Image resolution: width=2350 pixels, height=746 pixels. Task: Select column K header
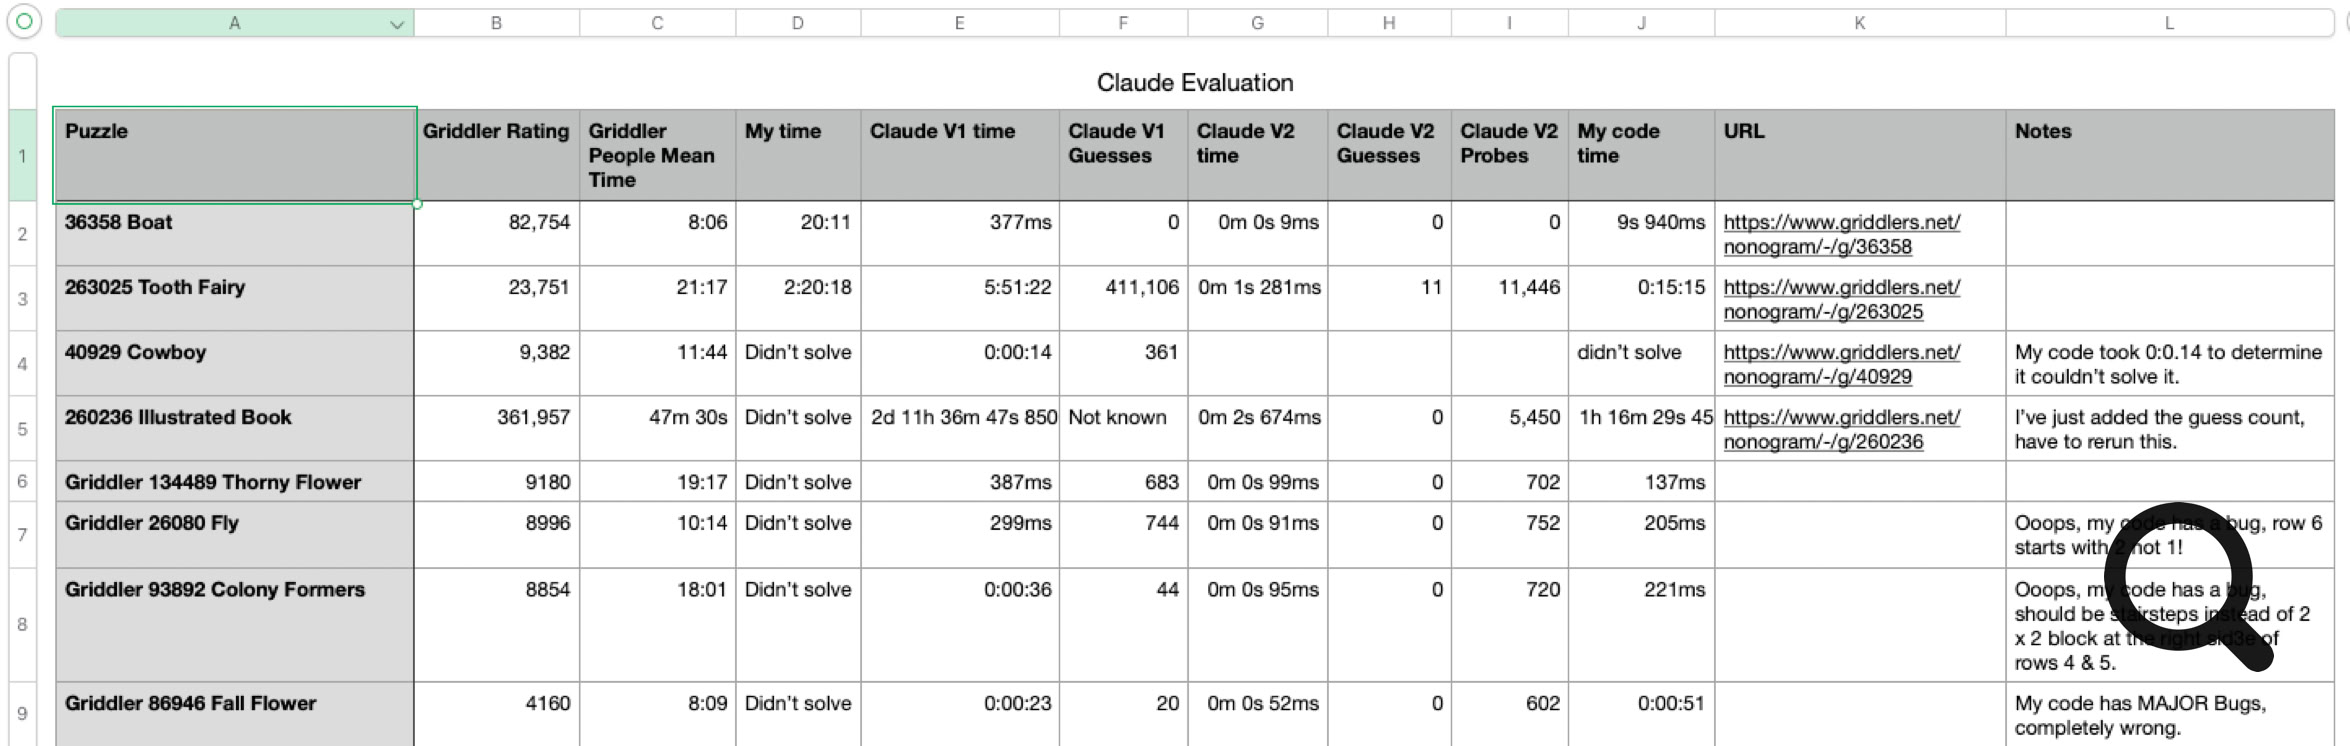click(1859, 23)
